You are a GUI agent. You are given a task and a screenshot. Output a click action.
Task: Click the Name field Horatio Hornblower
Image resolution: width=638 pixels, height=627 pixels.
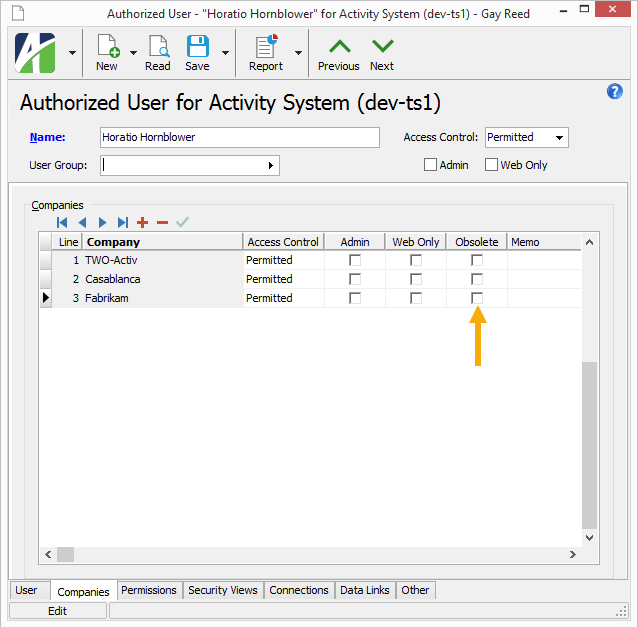tap(240, 138)
